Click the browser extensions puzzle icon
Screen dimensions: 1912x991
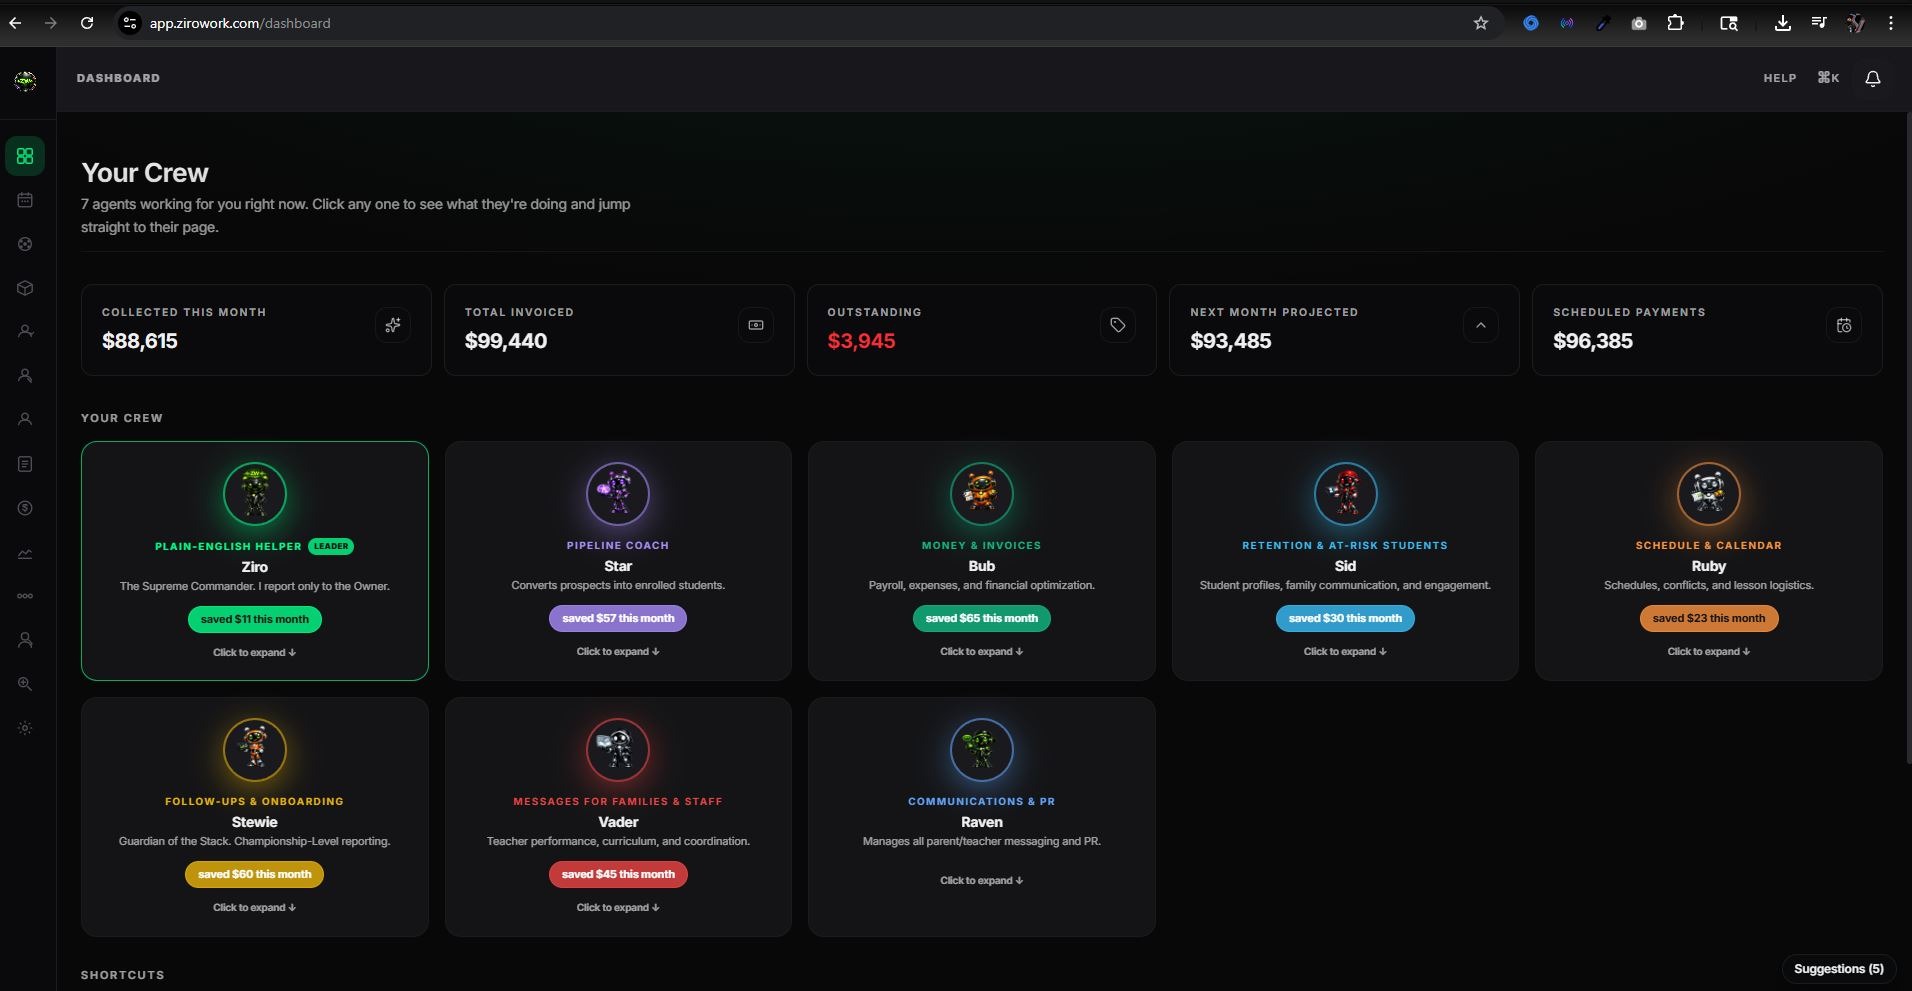[x=1676, y=22]
